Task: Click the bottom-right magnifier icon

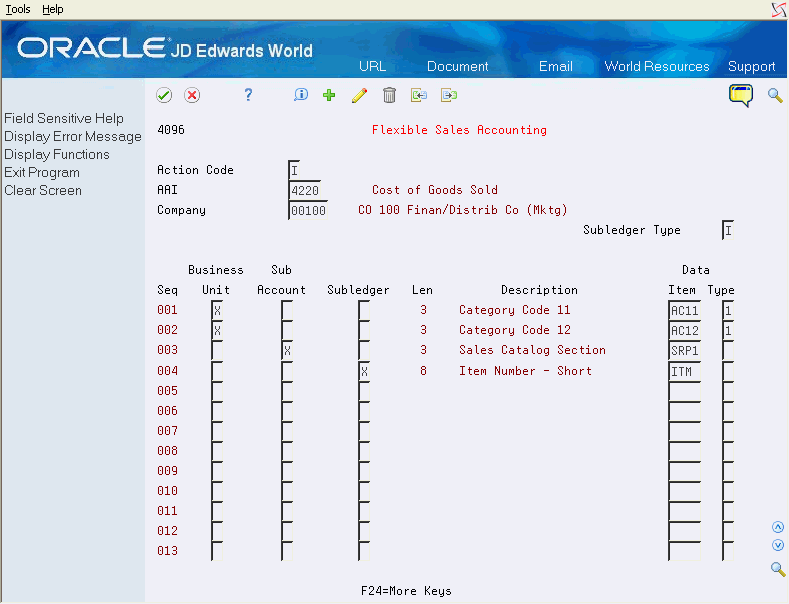Action: tap(778, 569)
